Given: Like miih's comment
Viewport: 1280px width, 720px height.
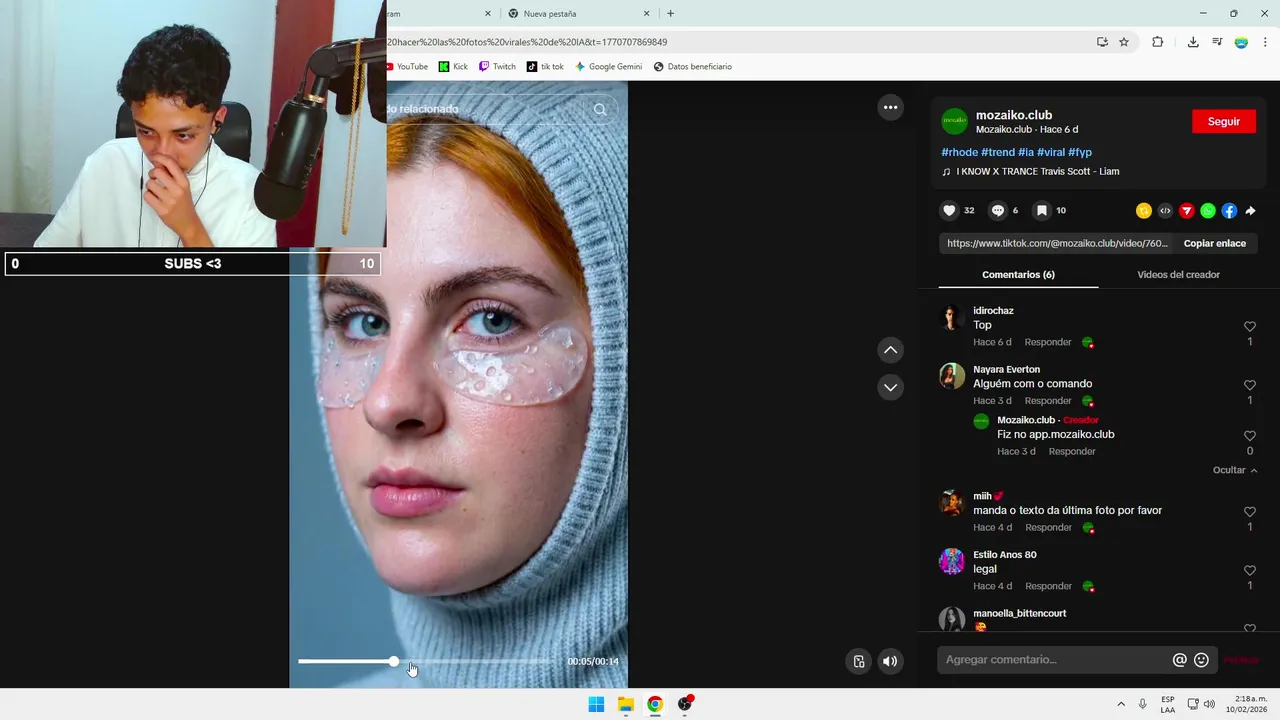Looking at the screenshot, I should click(x=1250, y=512).
